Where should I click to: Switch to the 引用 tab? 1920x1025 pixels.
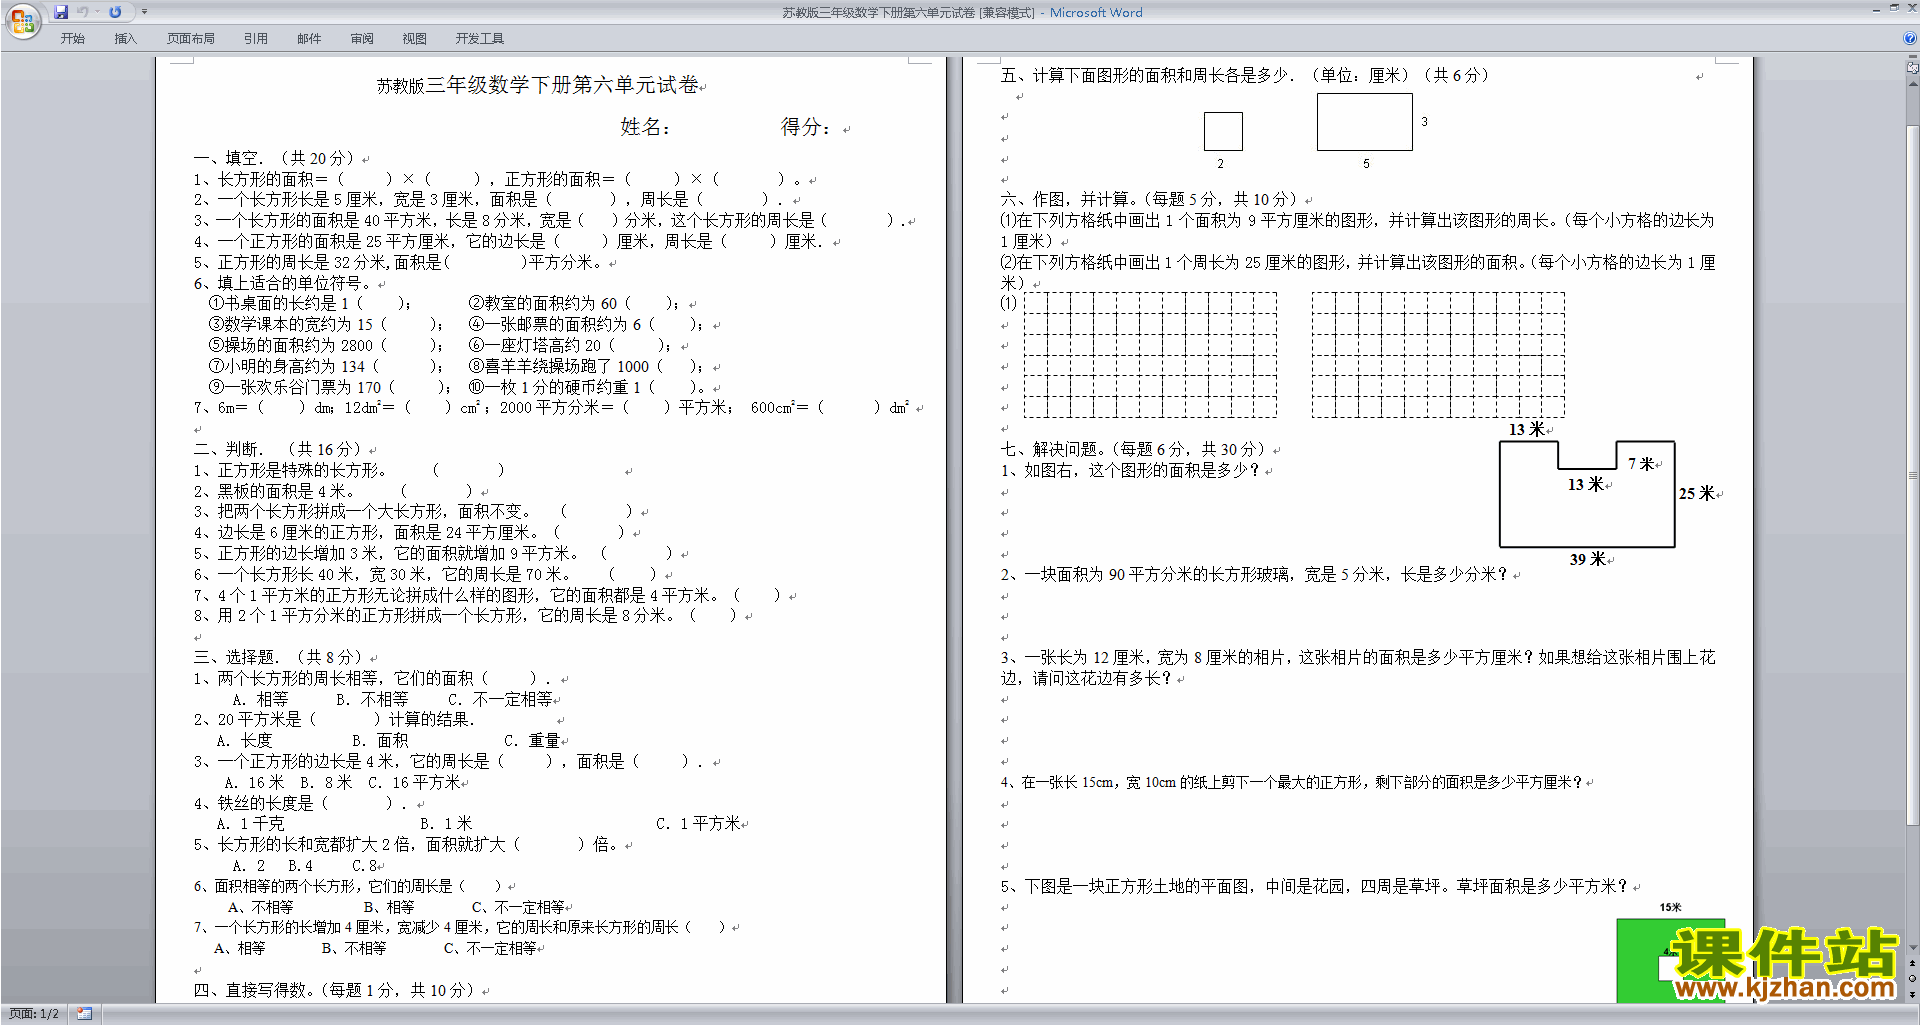pyautogui.click(x=256, y=39)
